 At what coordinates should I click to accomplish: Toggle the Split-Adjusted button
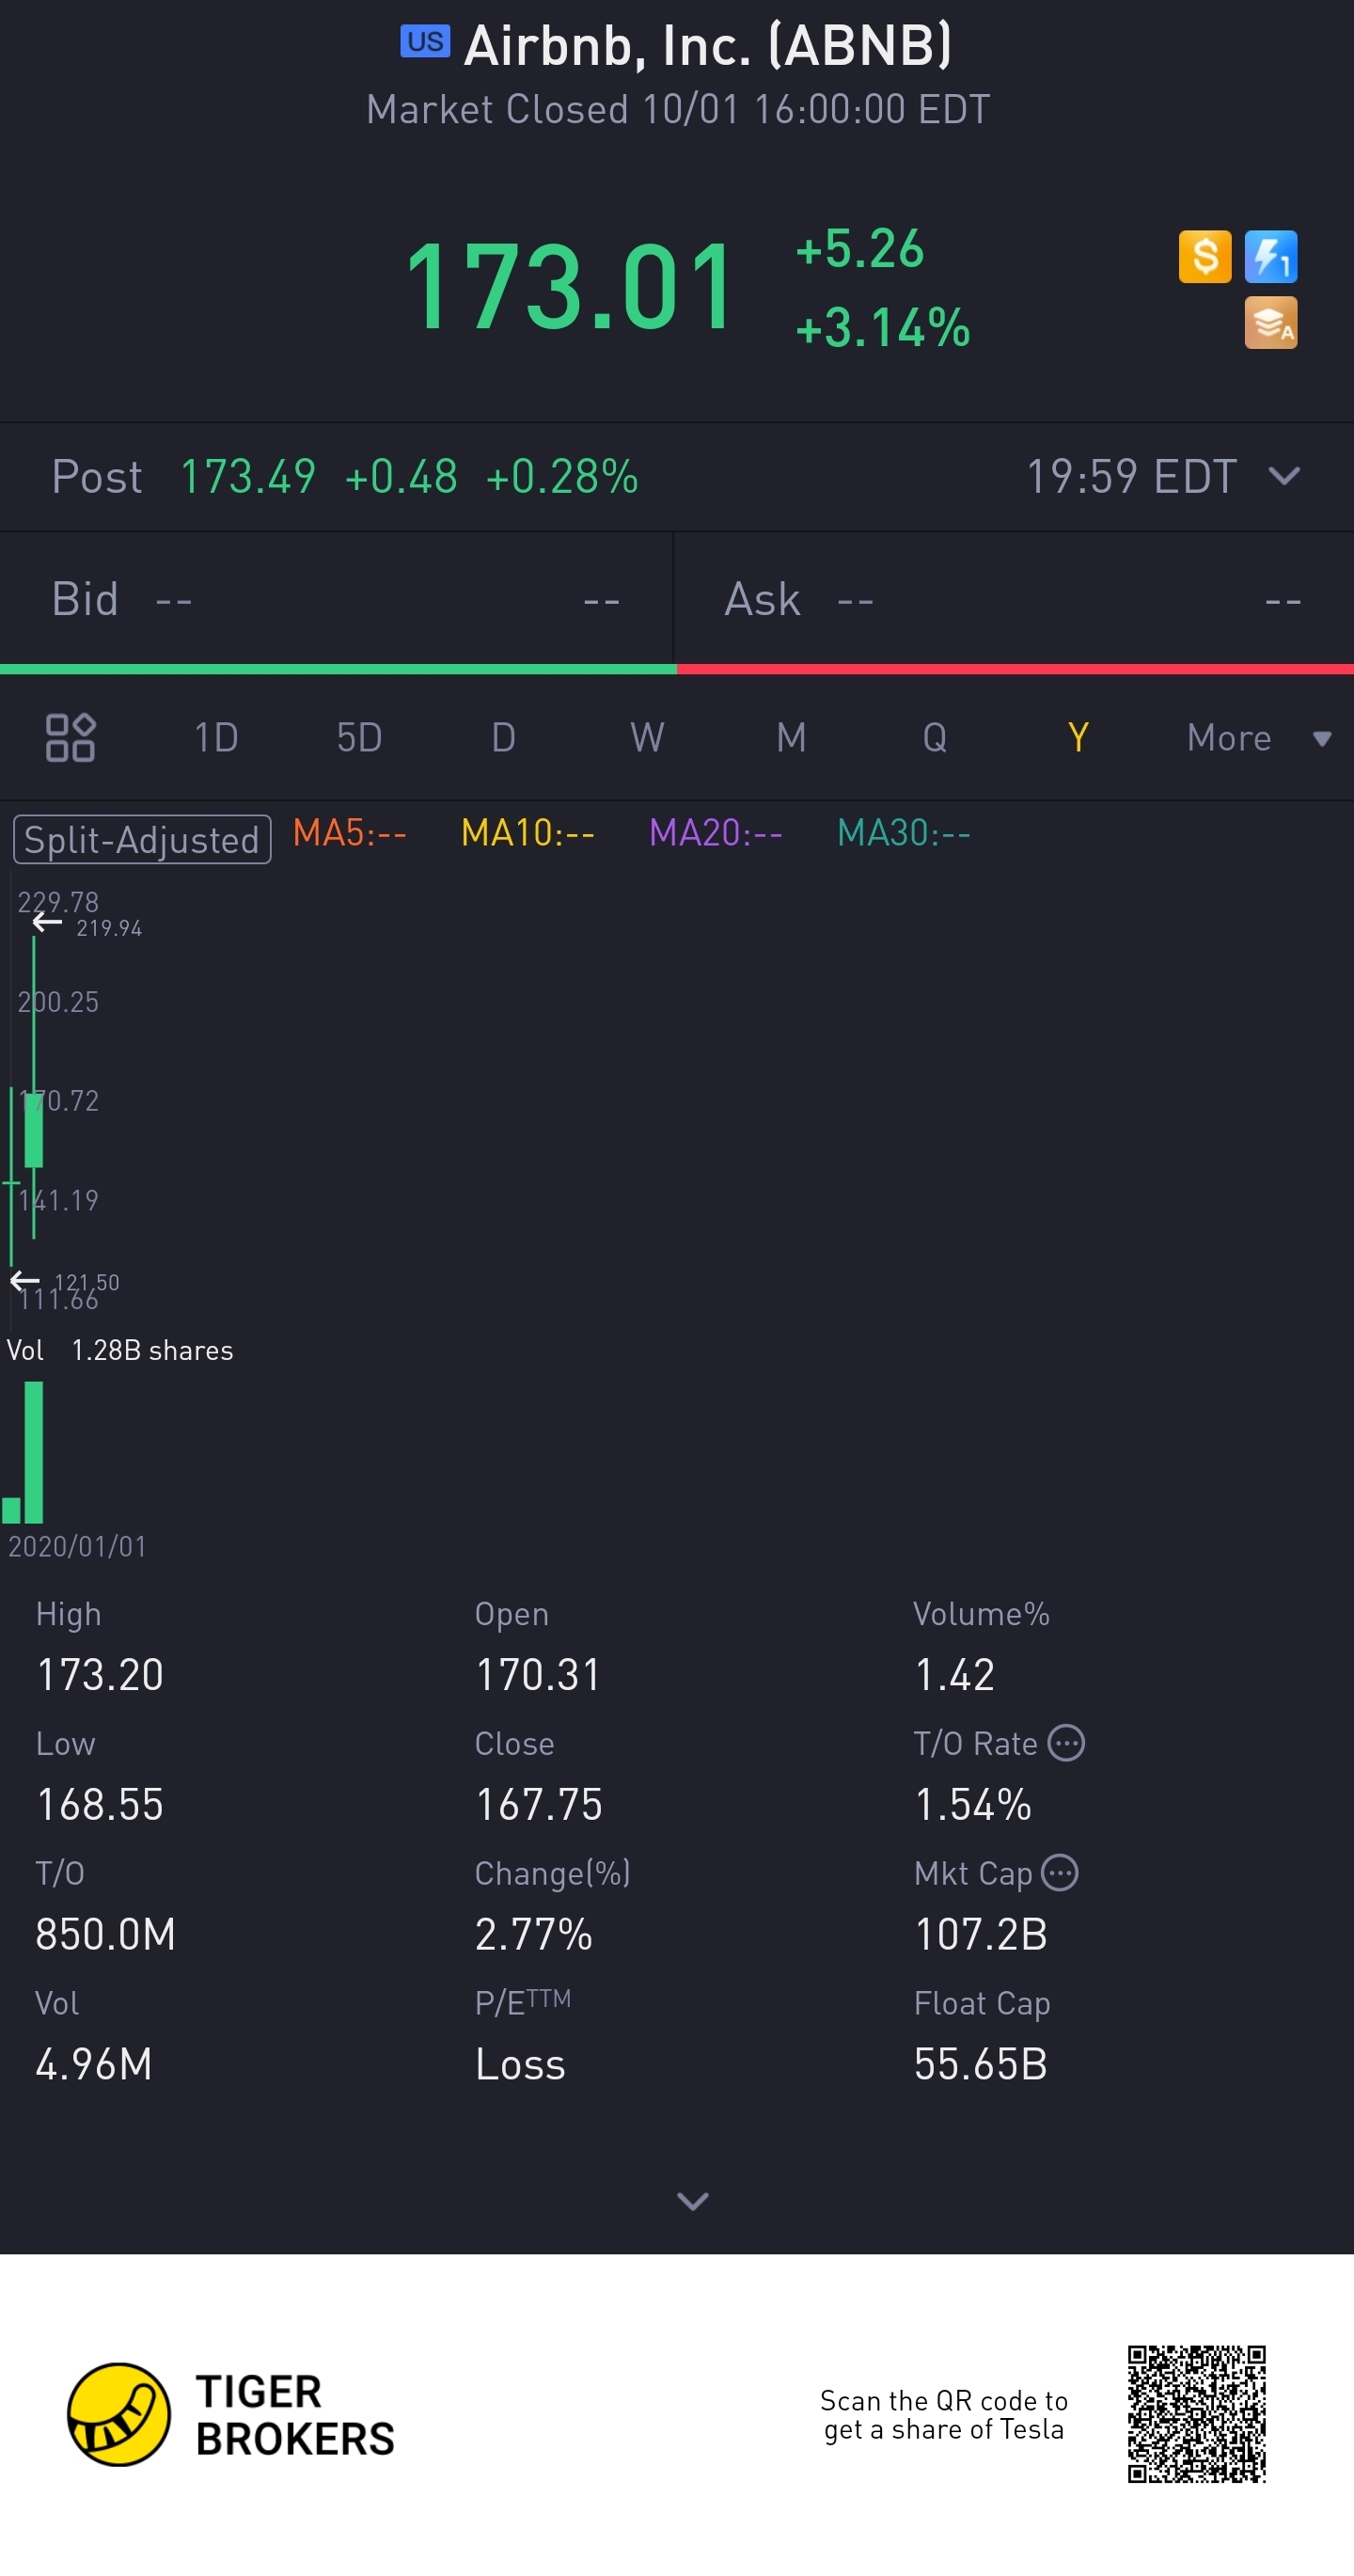142,840
